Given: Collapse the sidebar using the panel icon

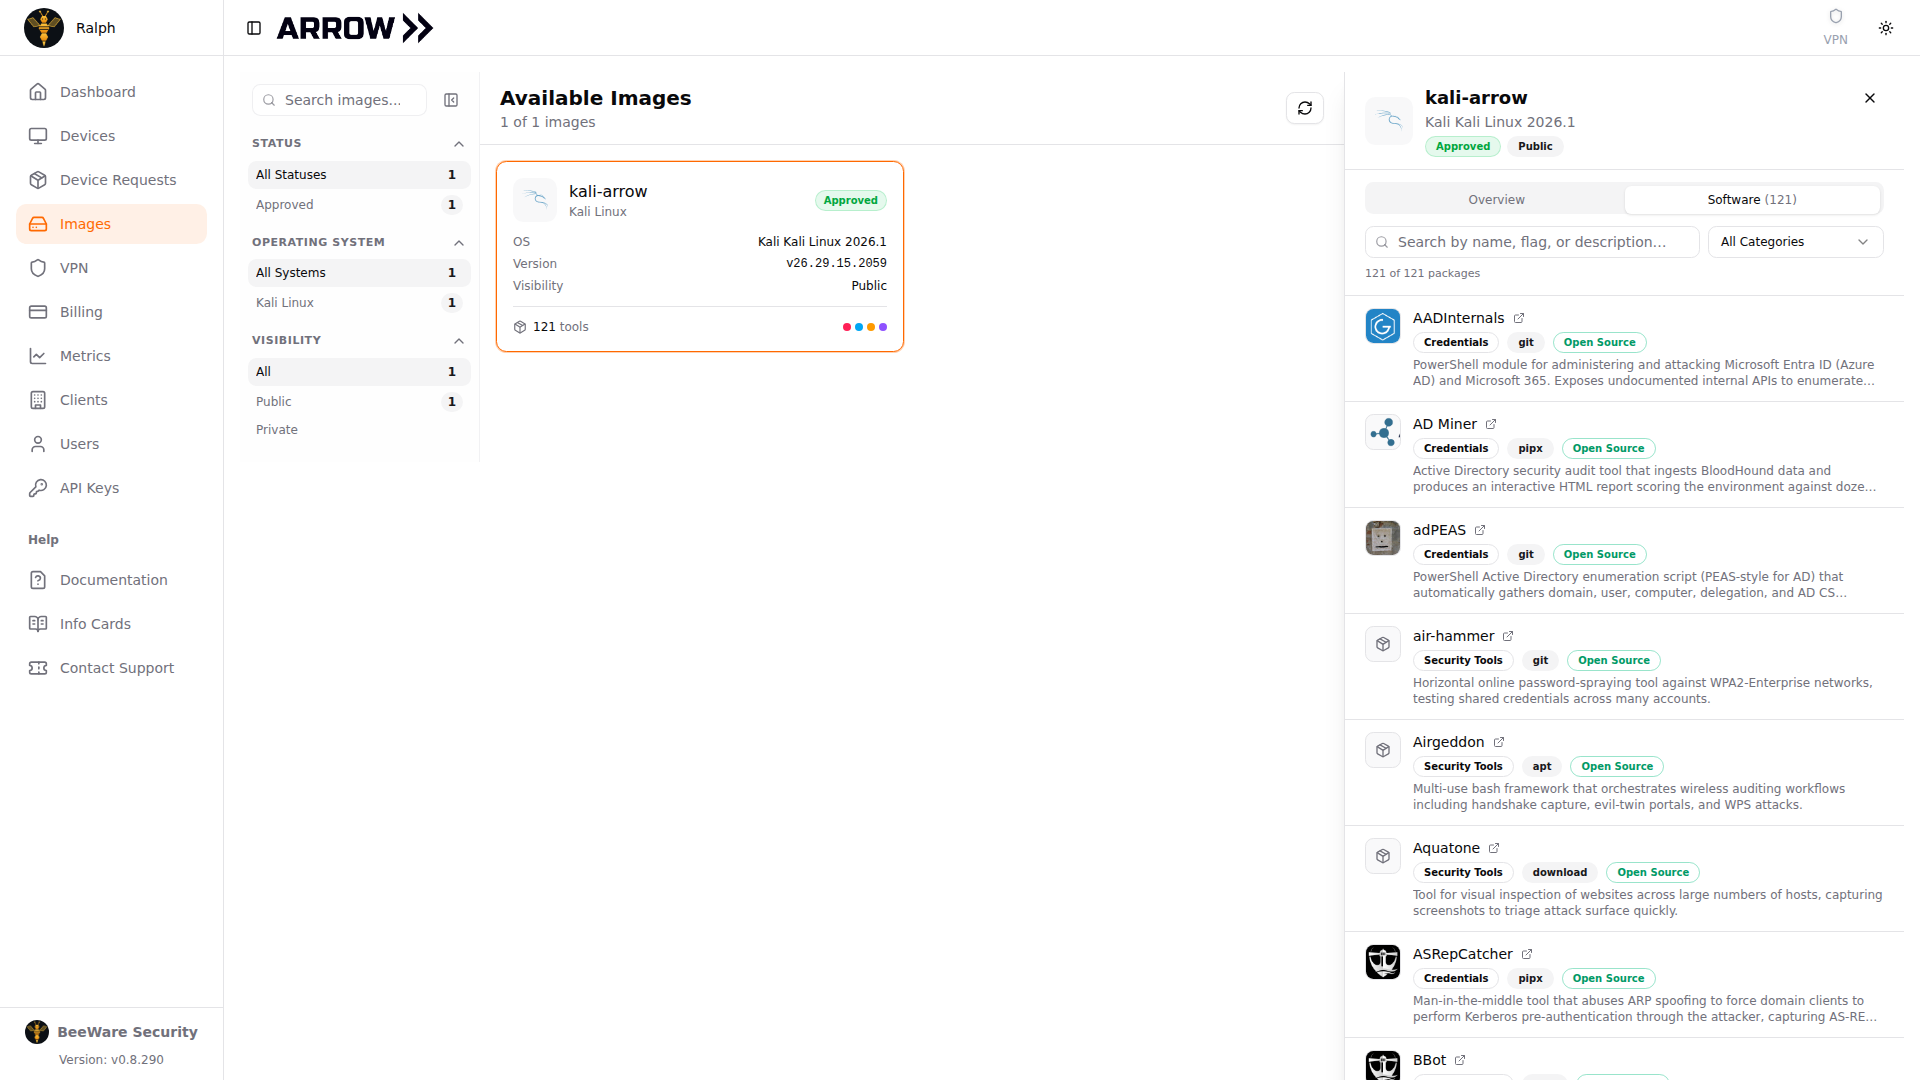Looking at the screenshot, I should pos(254,28).
